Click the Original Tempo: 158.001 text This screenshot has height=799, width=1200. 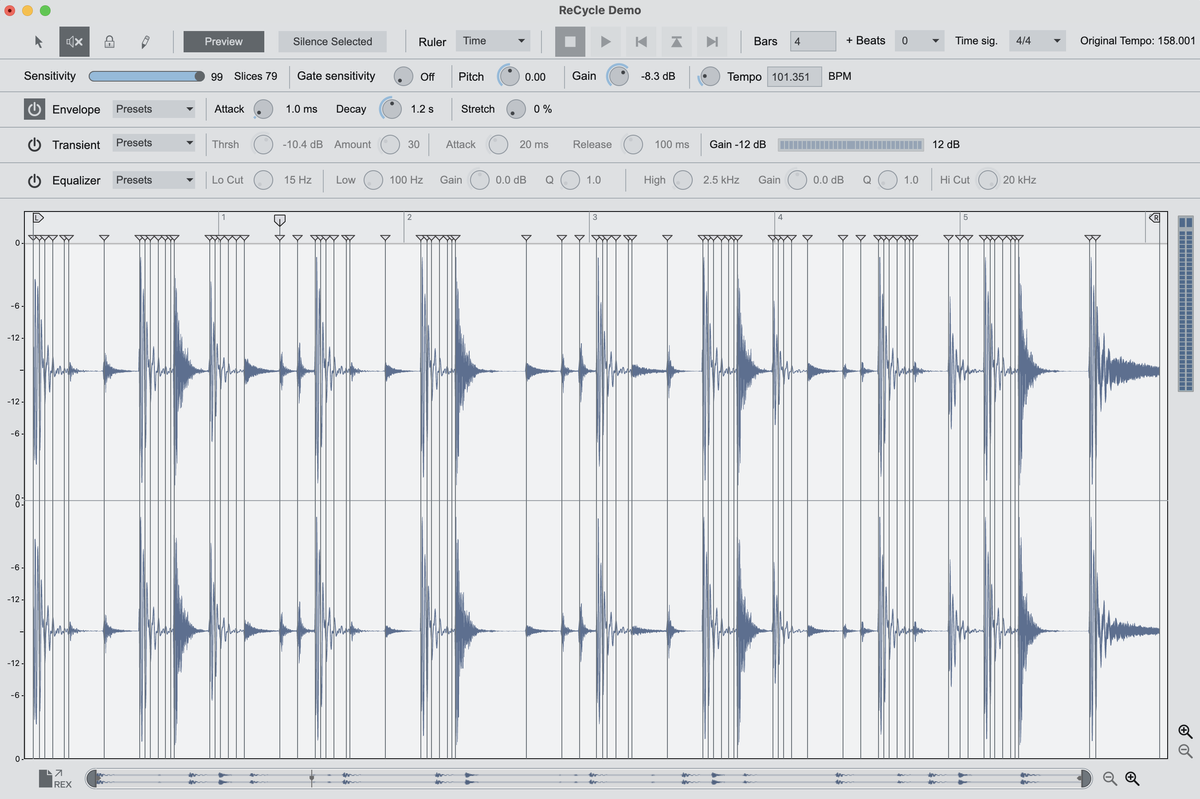[x=1137, y=41]
